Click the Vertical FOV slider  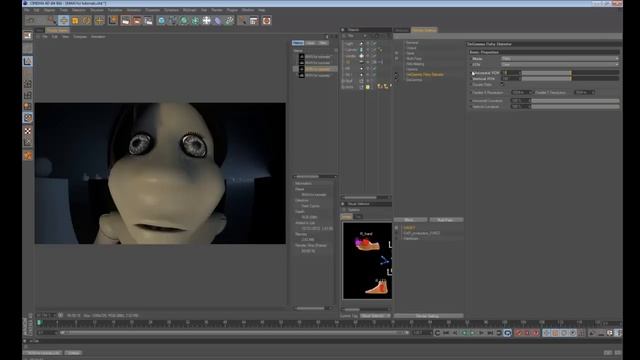tap(570, 78)
